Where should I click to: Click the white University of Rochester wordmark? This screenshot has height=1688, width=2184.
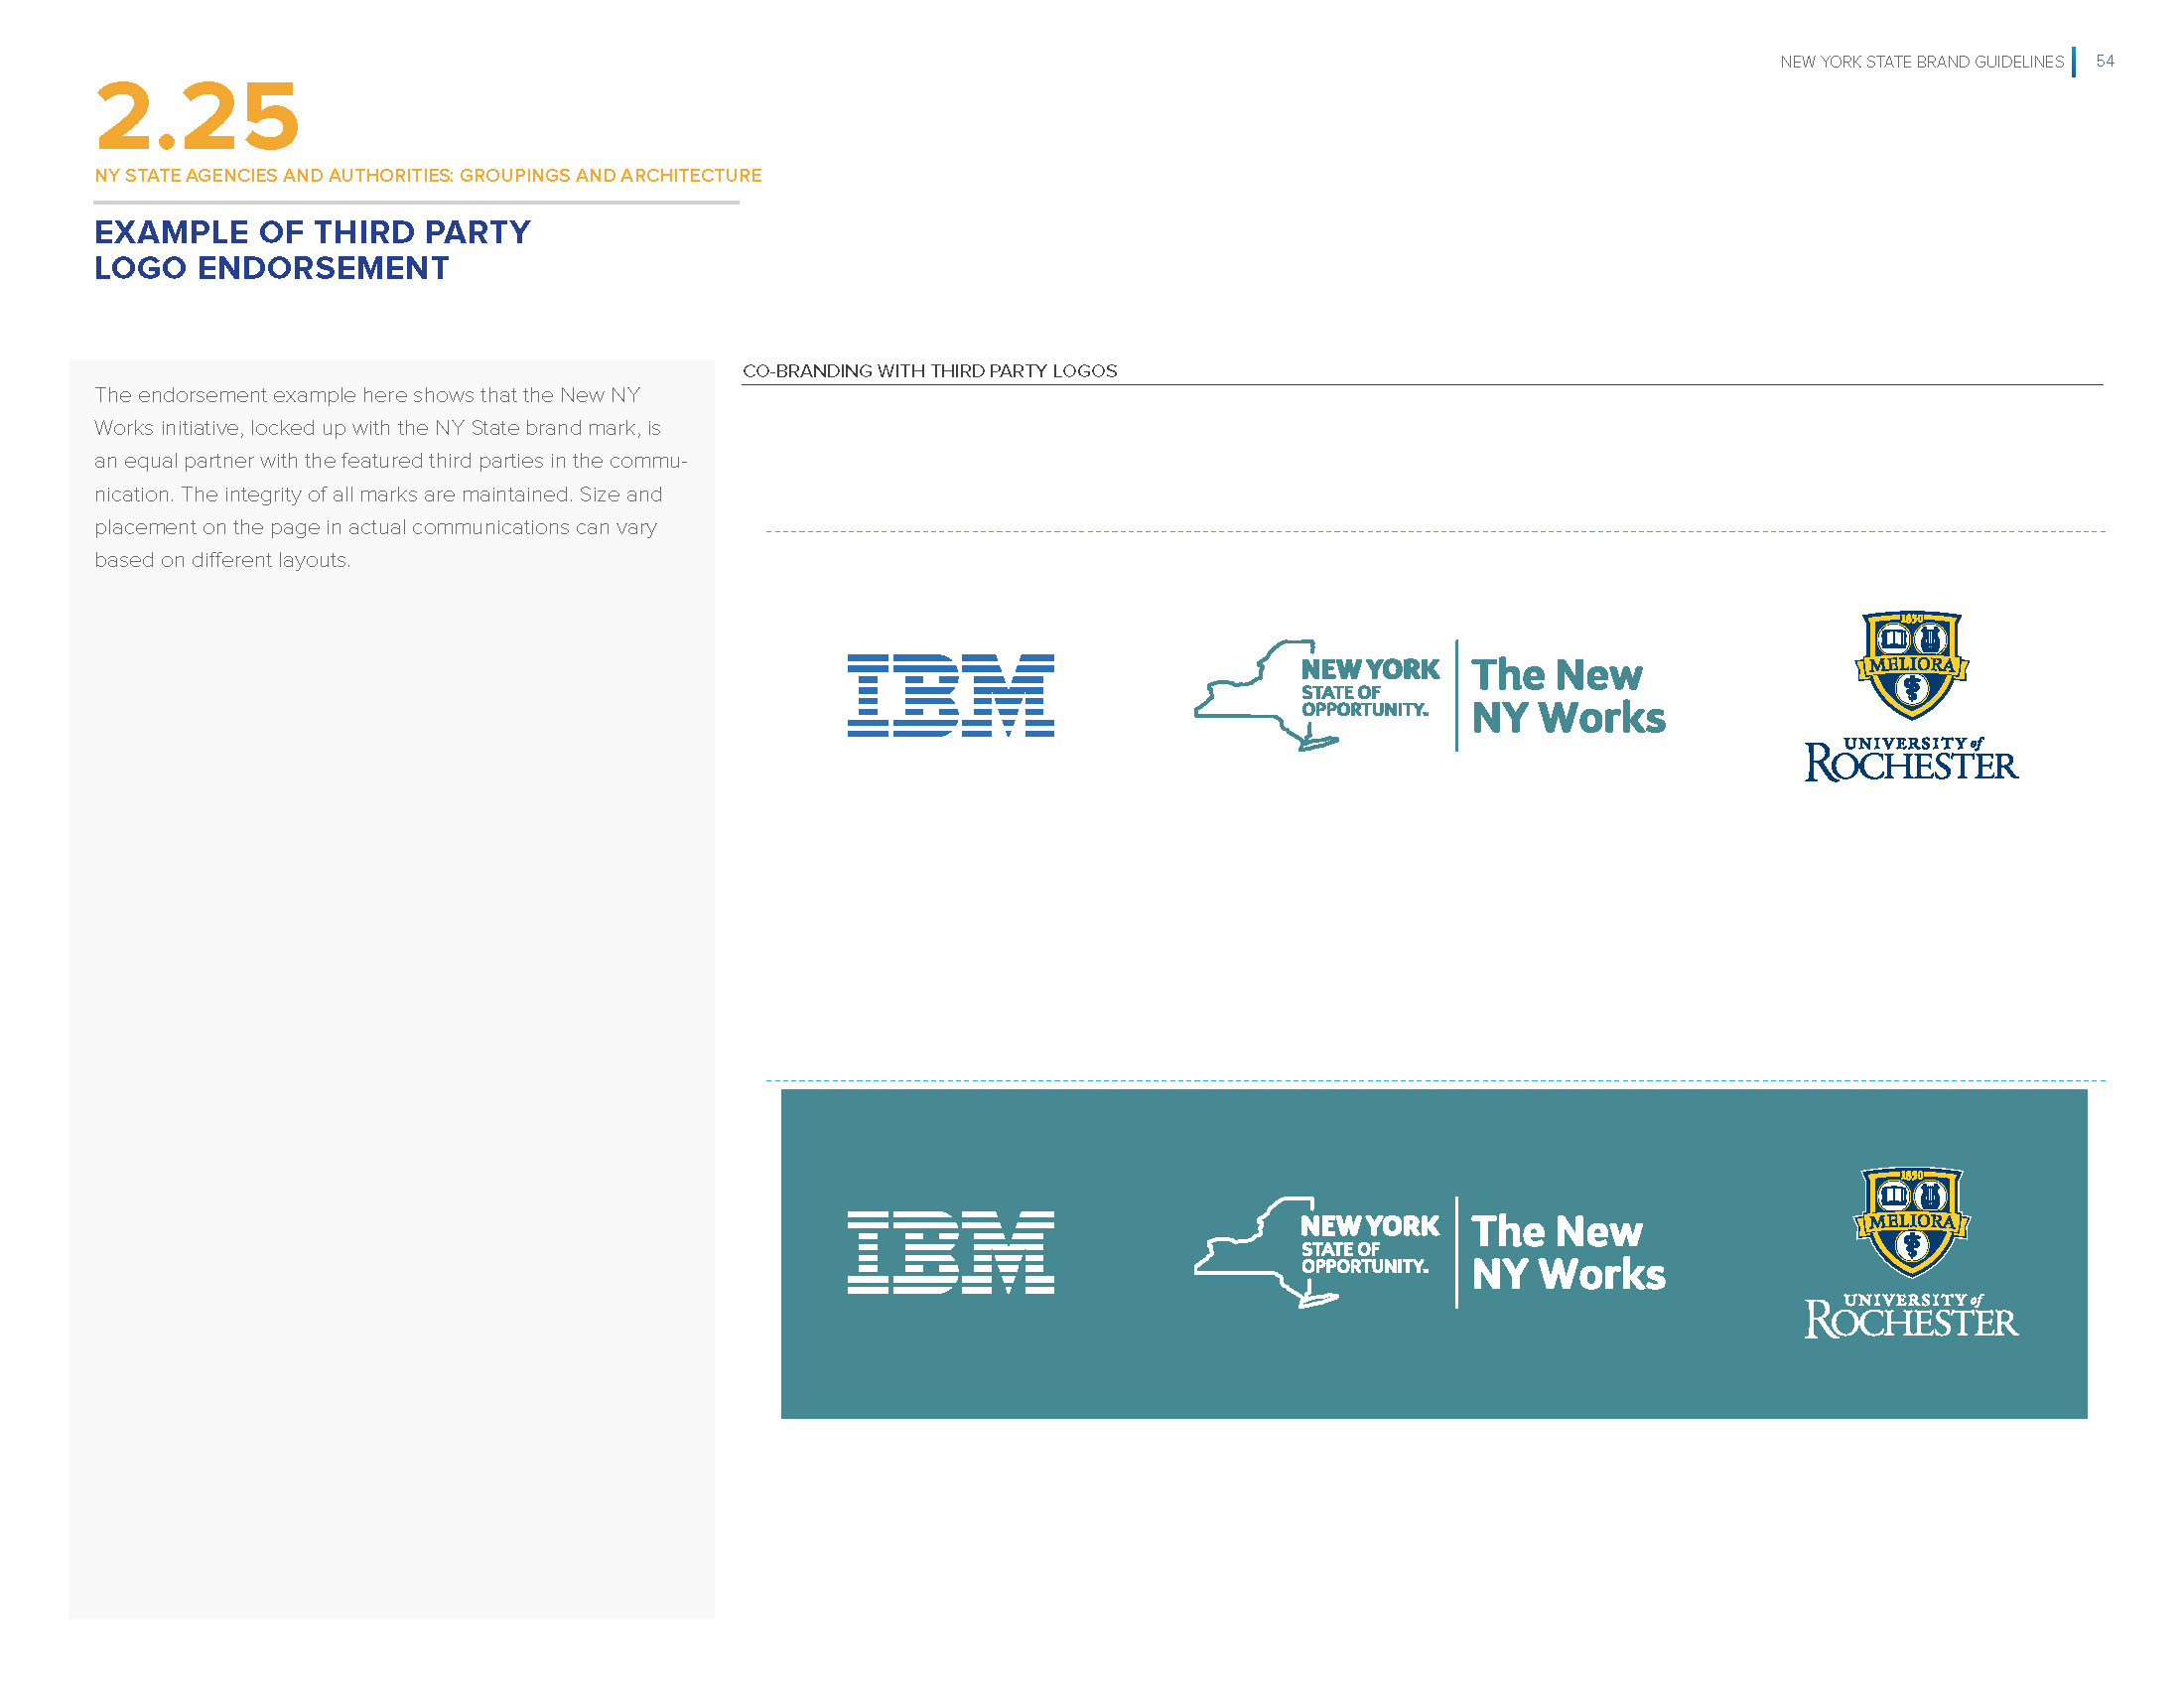tap(1911, 1319)
